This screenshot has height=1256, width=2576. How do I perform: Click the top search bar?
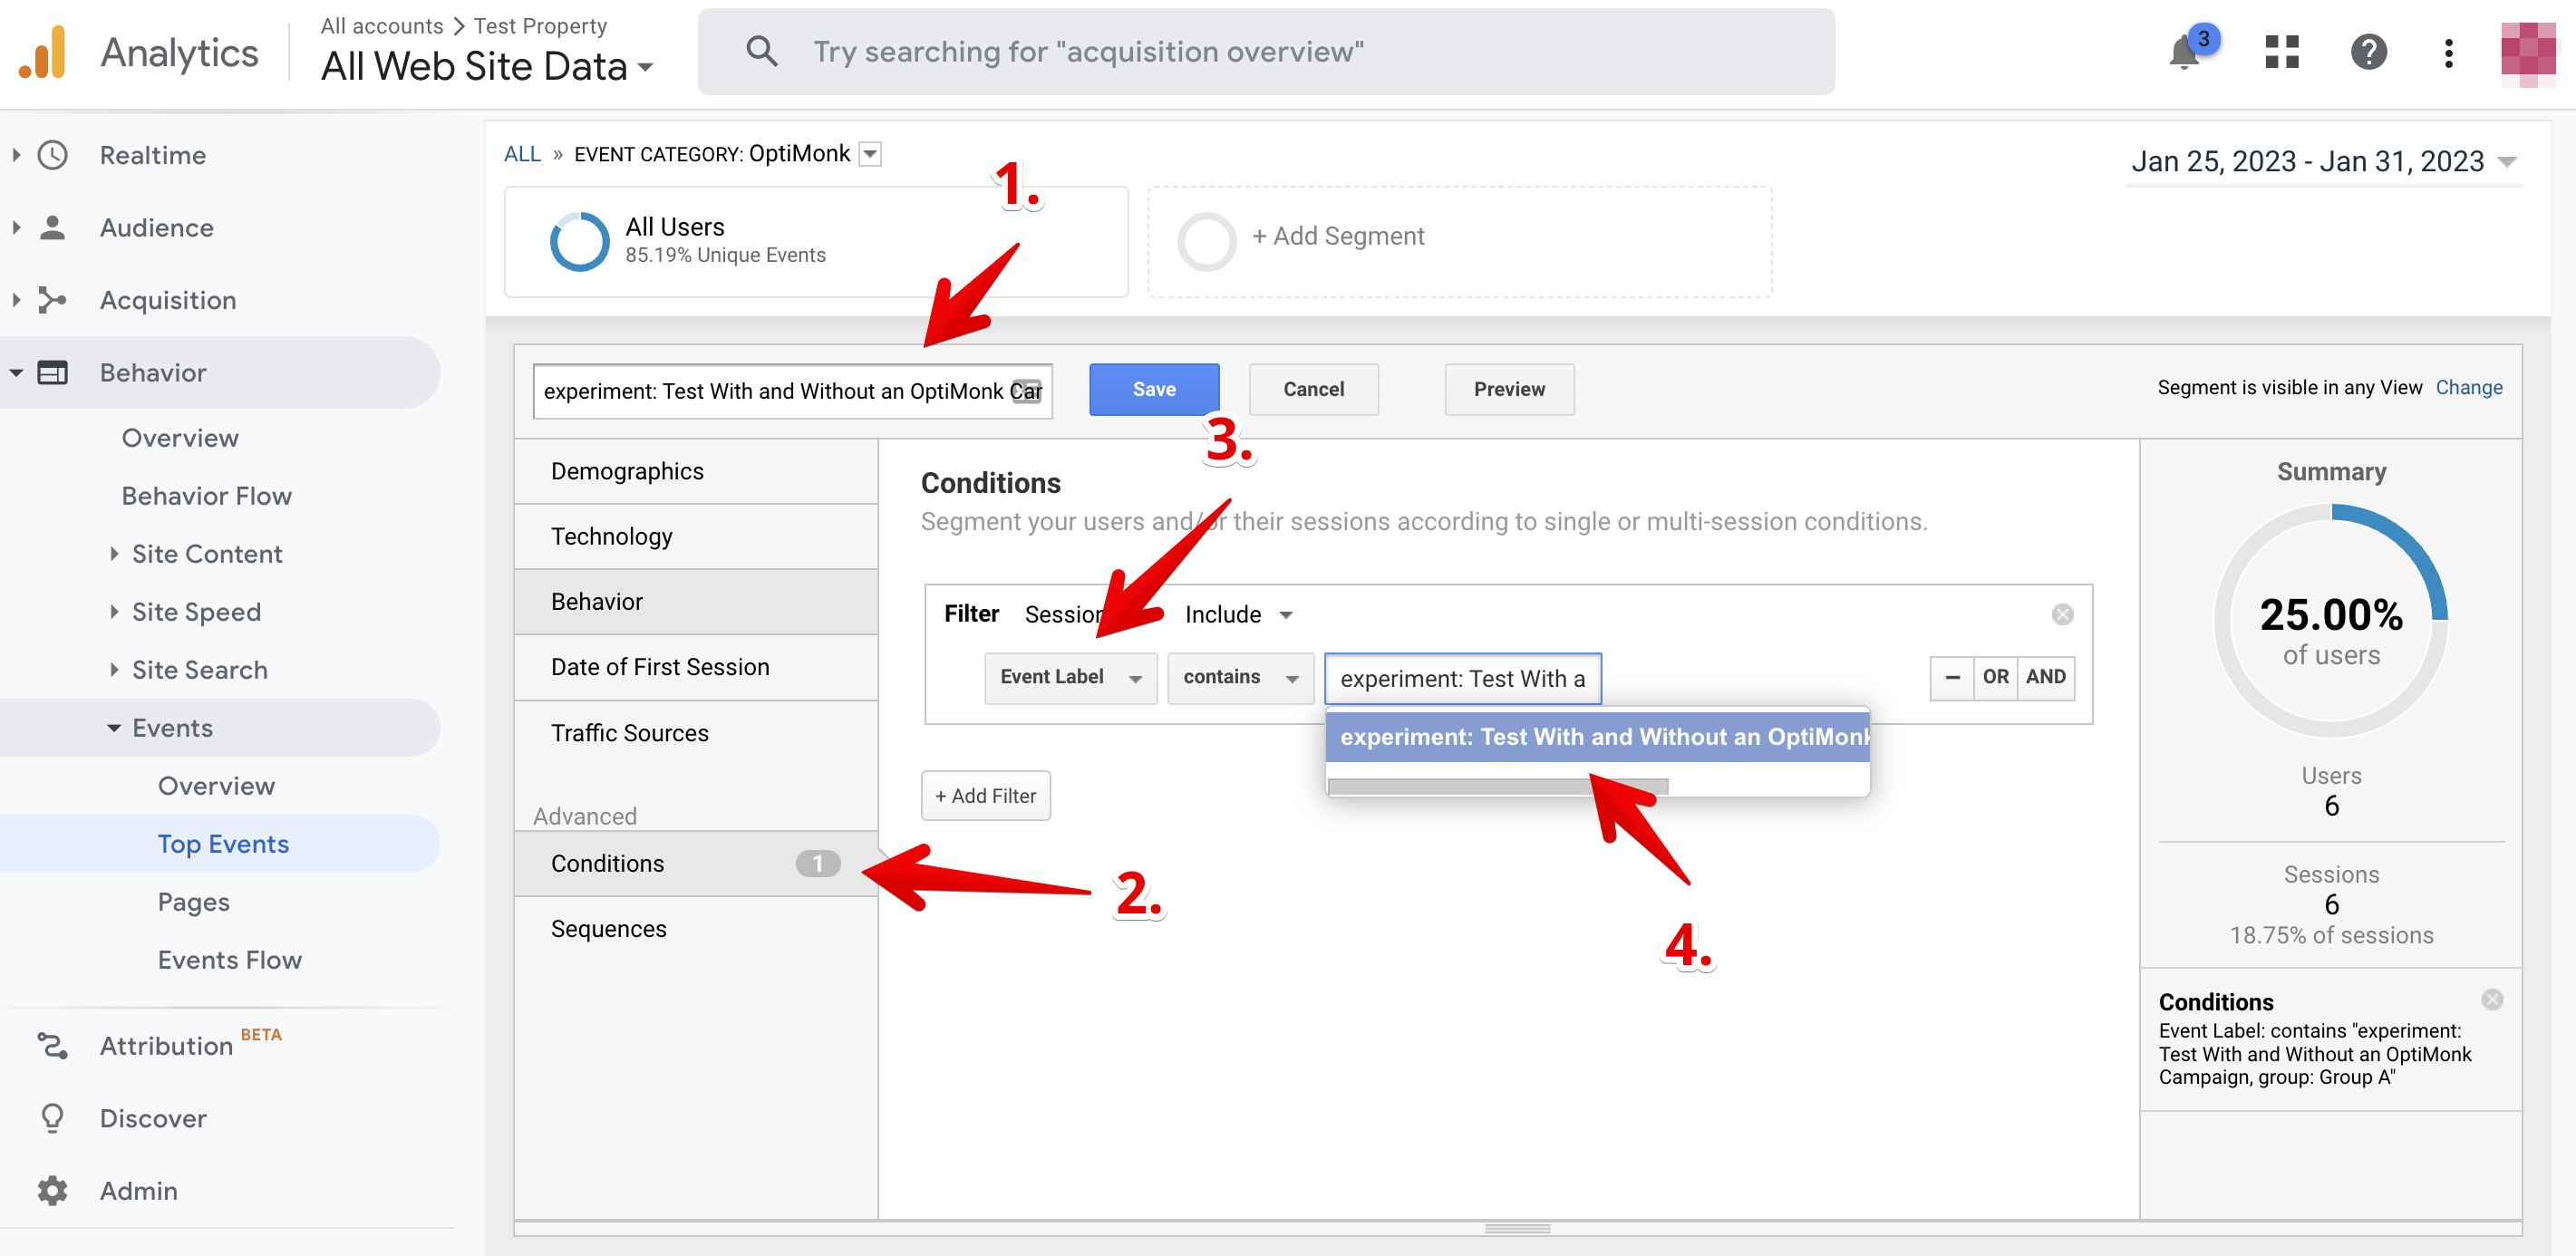1266,52
